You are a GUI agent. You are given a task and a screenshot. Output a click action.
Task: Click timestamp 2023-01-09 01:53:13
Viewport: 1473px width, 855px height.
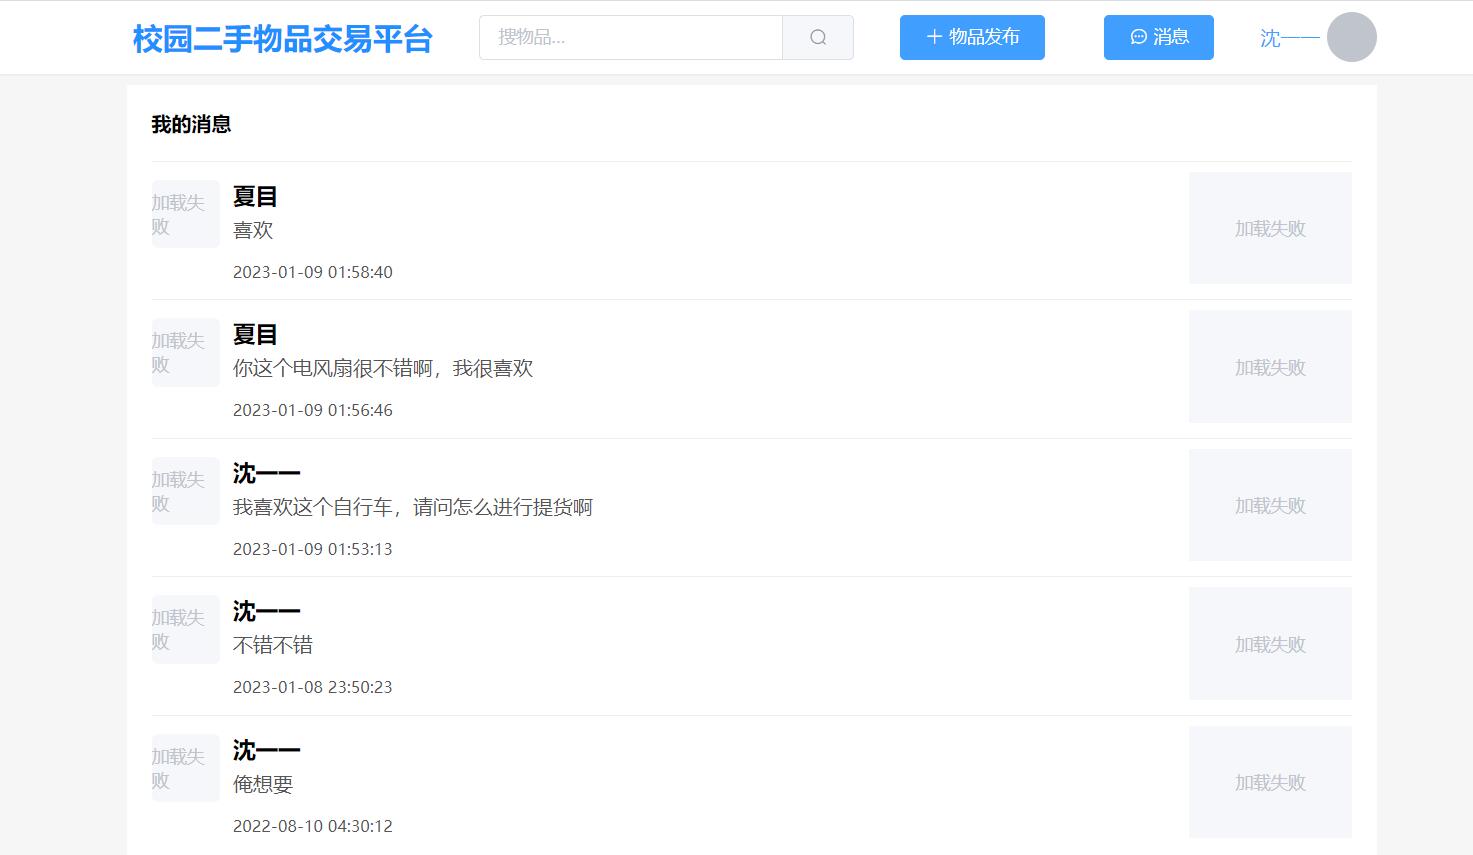point(313,549)
